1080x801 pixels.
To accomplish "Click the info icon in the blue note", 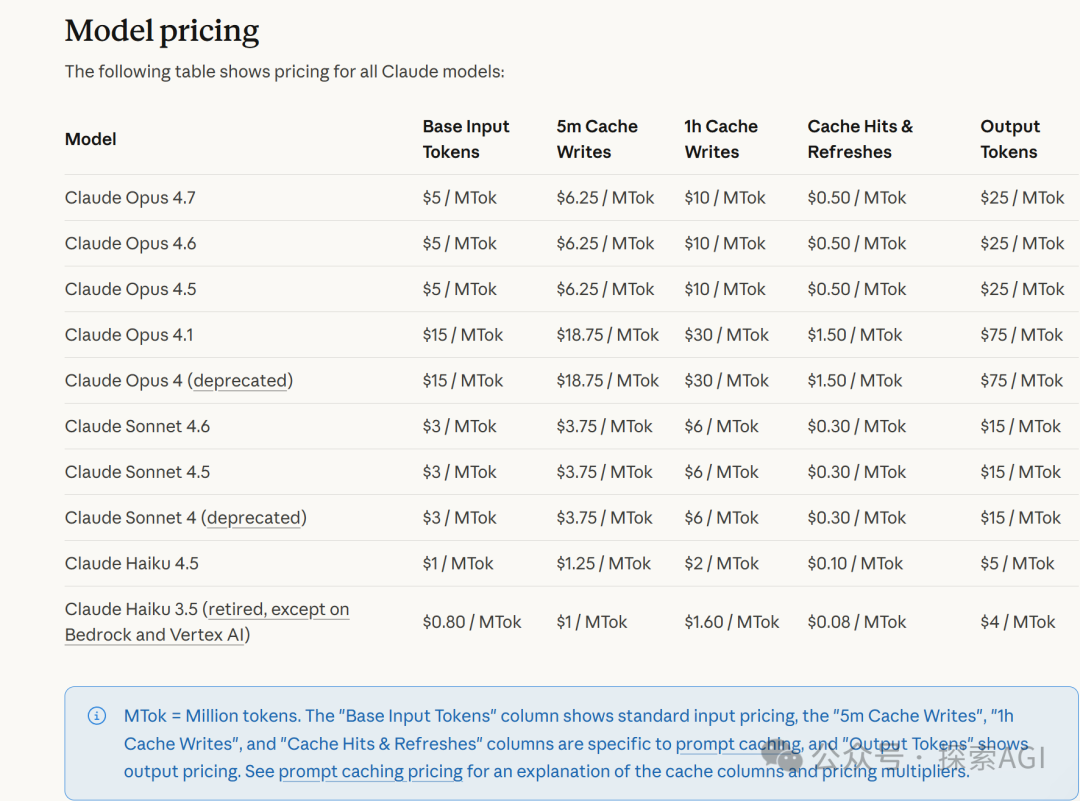I will pyautogui.click(x=97, y=716).
